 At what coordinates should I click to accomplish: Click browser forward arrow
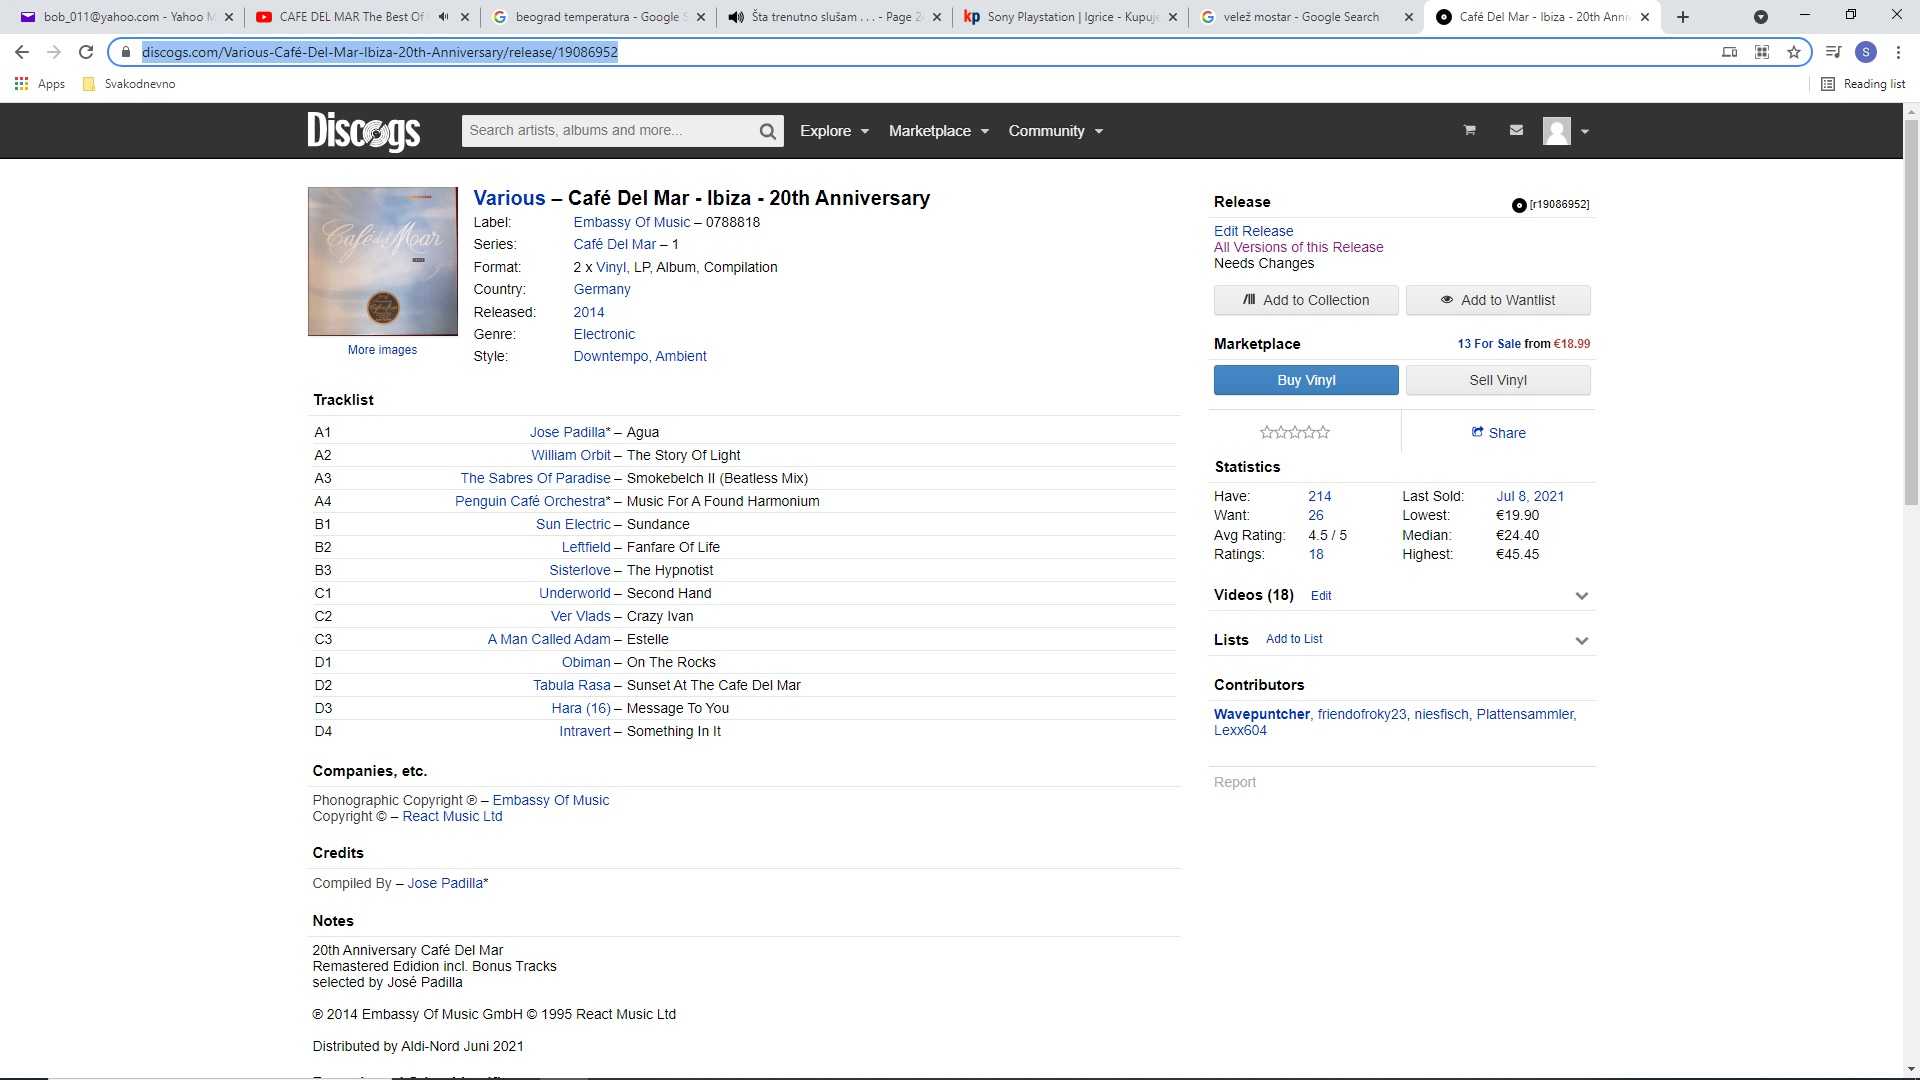coord(54,52)
